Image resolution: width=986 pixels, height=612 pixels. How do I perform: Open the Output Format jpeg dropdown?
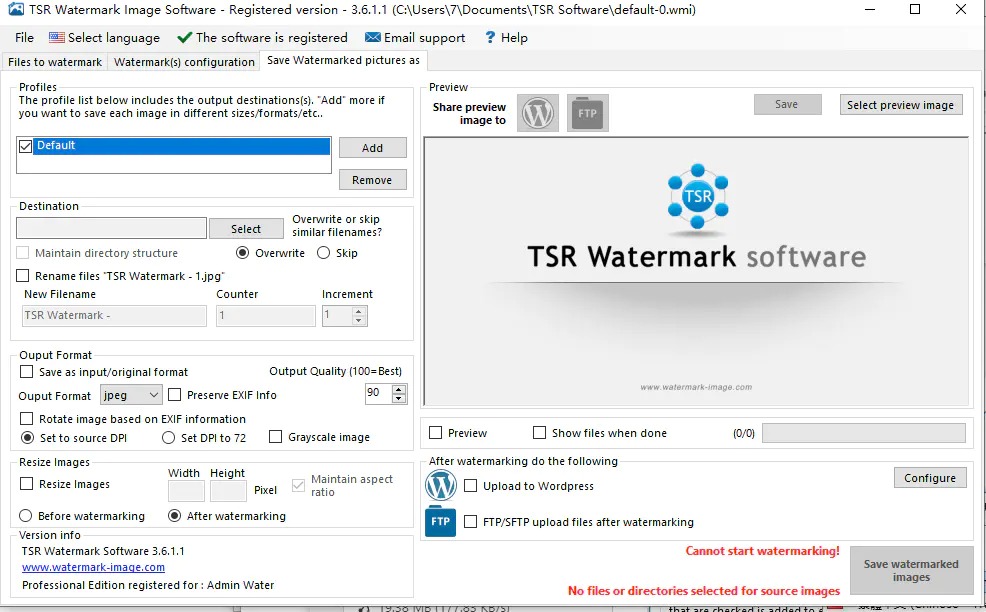pyautogui.click(x=131, y=395)
